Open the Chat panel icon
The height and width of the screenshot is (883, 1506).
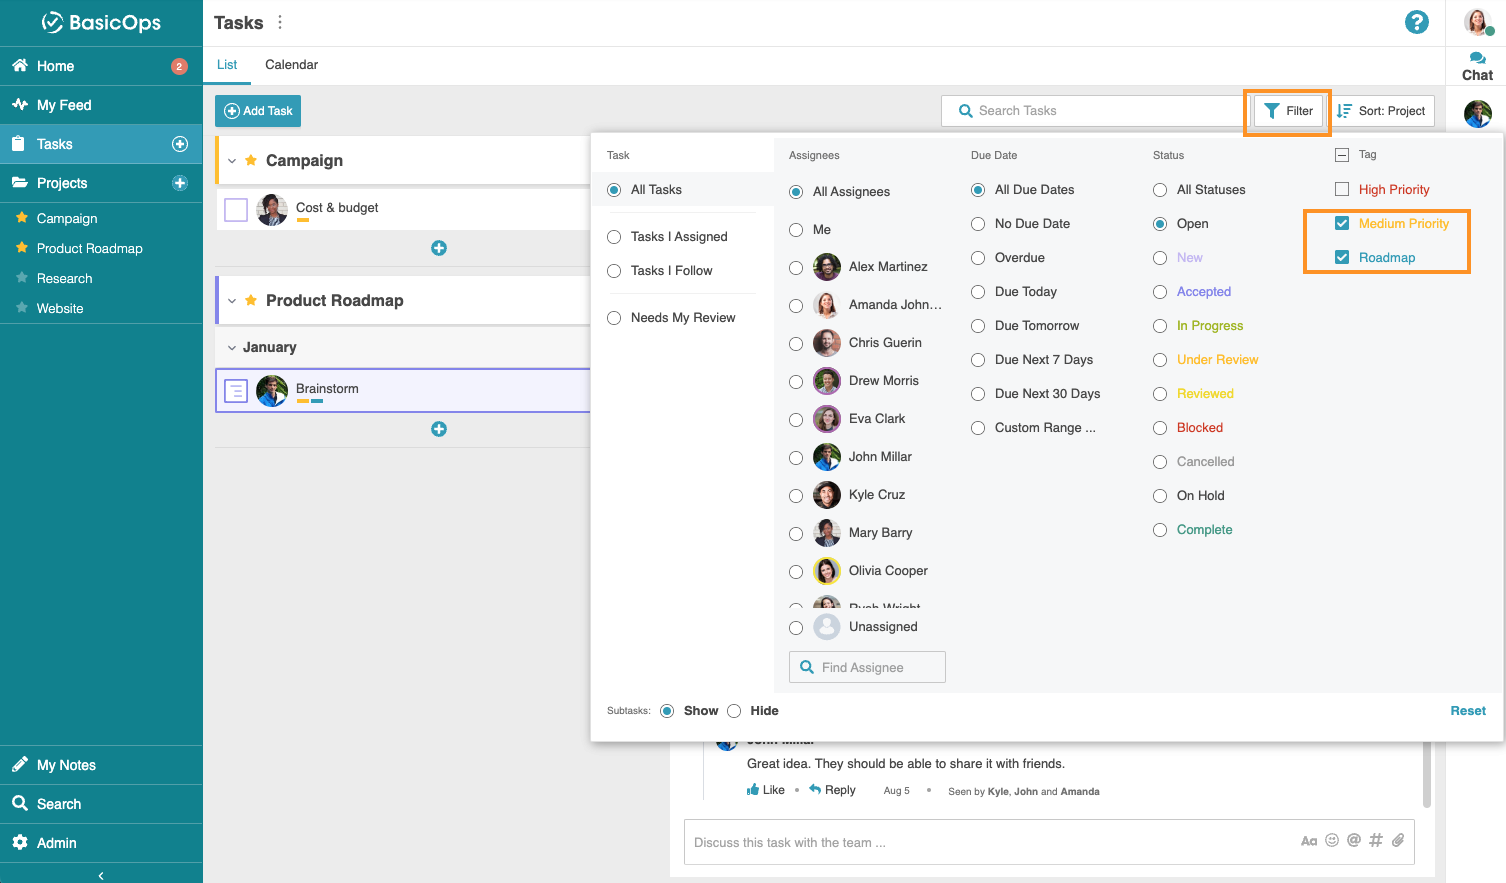[1477, 59]
